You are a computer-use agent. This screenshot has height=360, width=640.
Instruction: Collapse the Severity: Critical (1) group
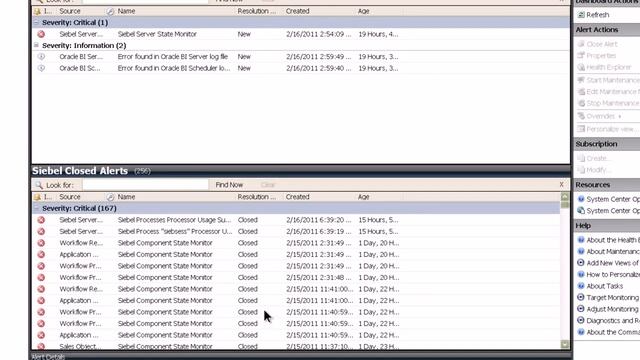click(36, 22)
